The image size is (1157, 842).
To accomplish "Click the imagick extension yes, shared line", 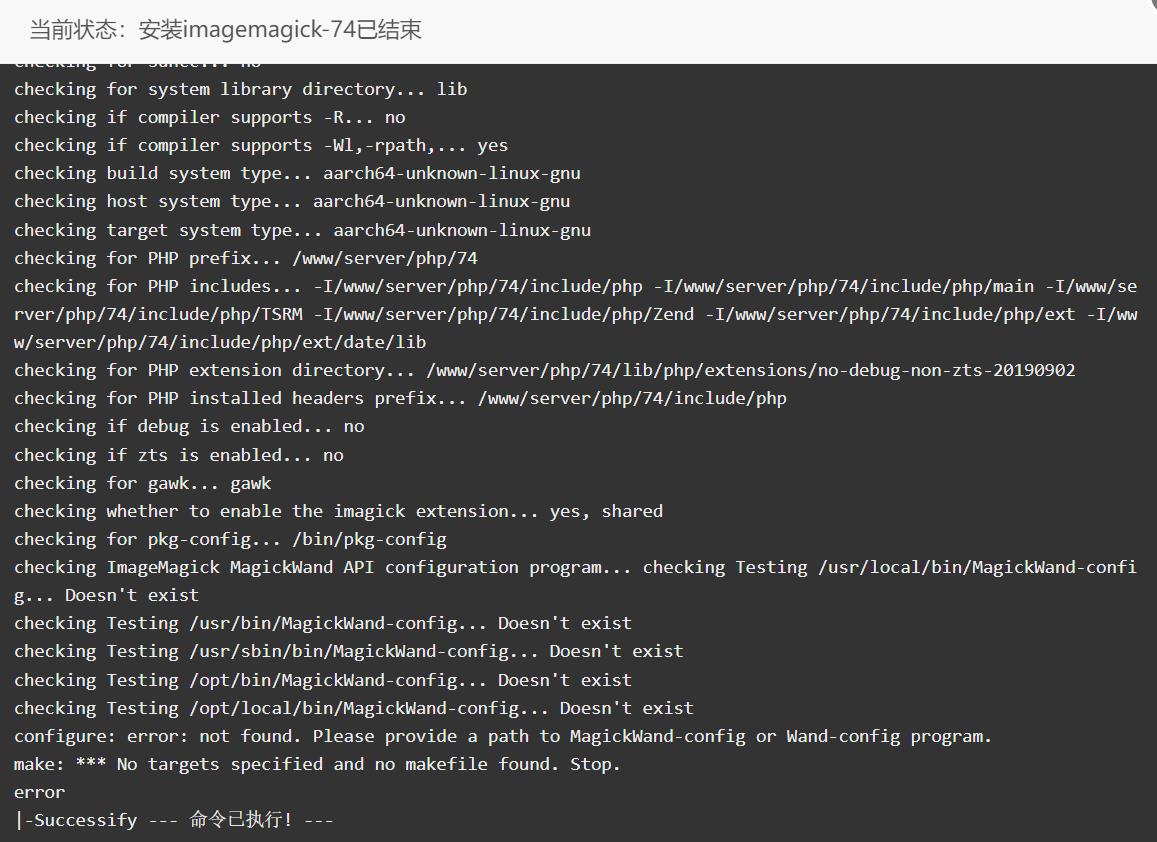I will coord(339,511).
